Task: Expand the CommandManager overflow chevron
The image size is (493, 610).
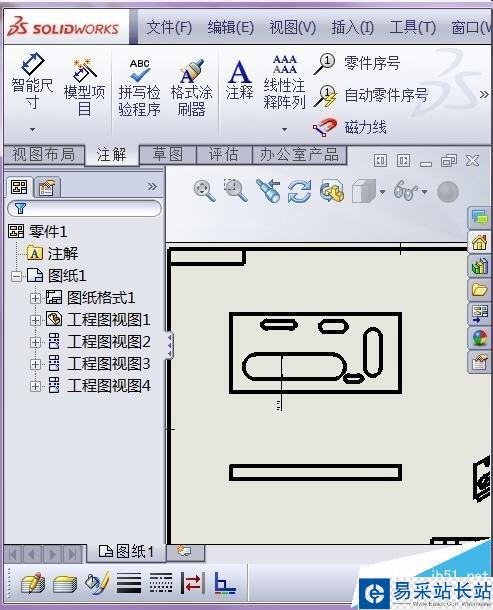Action: pos(484,94)
